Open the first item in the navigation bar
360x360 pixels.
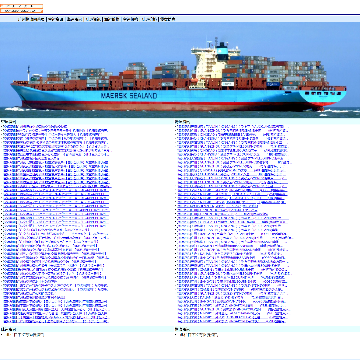click(31, 19)
